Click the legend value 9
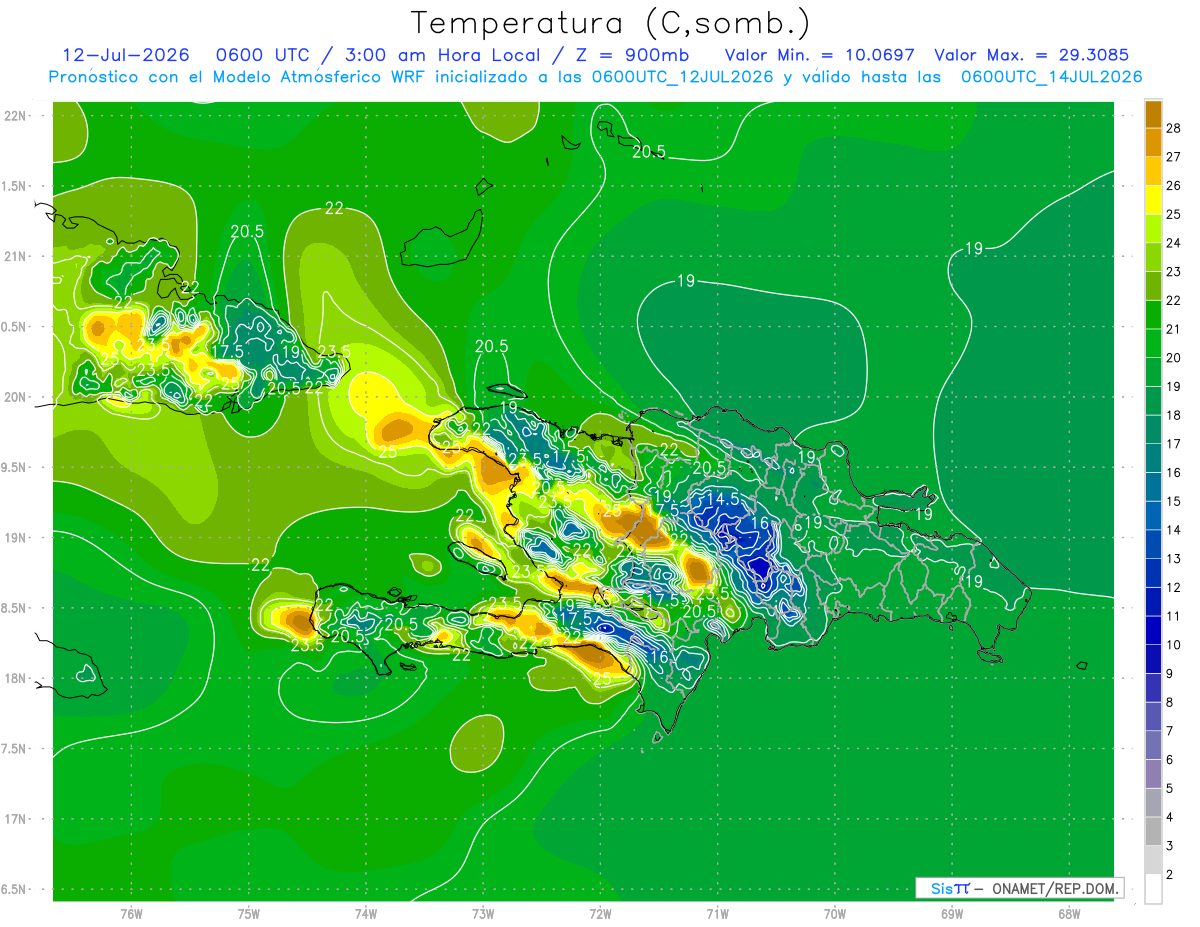 [1169, 674]
